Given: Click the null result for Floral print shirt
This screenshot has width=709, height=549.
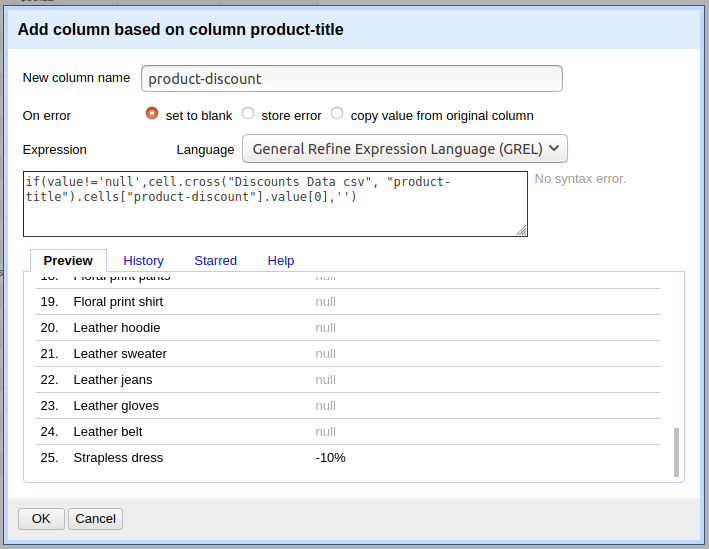Looking at the screenshot, I should click(326, 302).
